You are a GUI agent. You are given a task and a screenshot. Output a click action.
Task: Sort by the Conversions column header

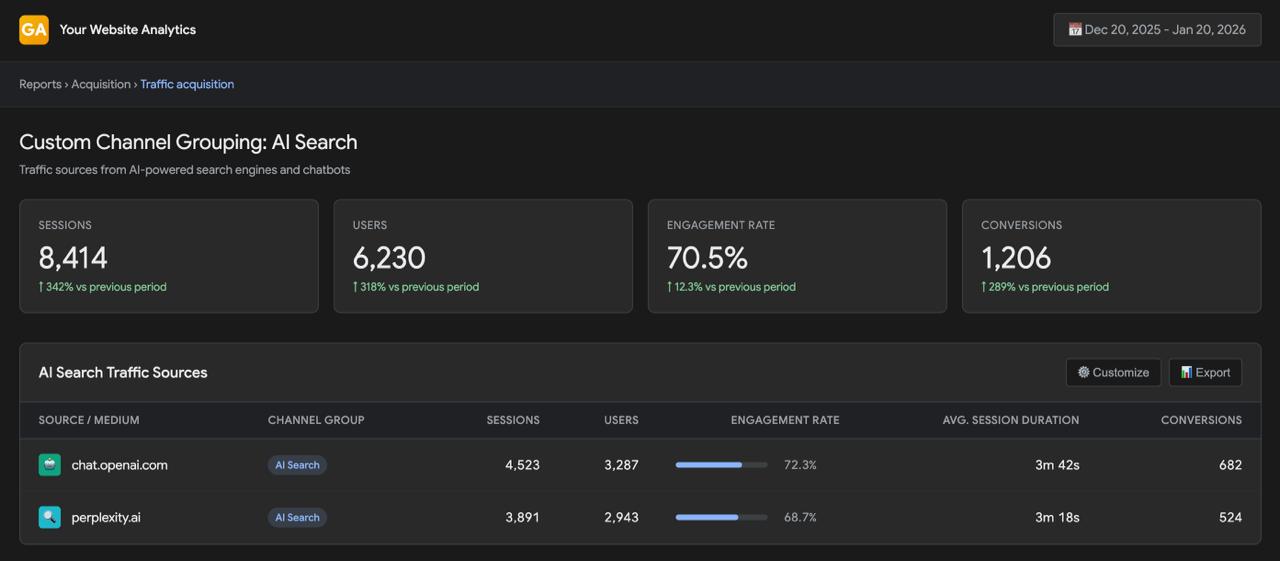click(x=1201, y=420)
